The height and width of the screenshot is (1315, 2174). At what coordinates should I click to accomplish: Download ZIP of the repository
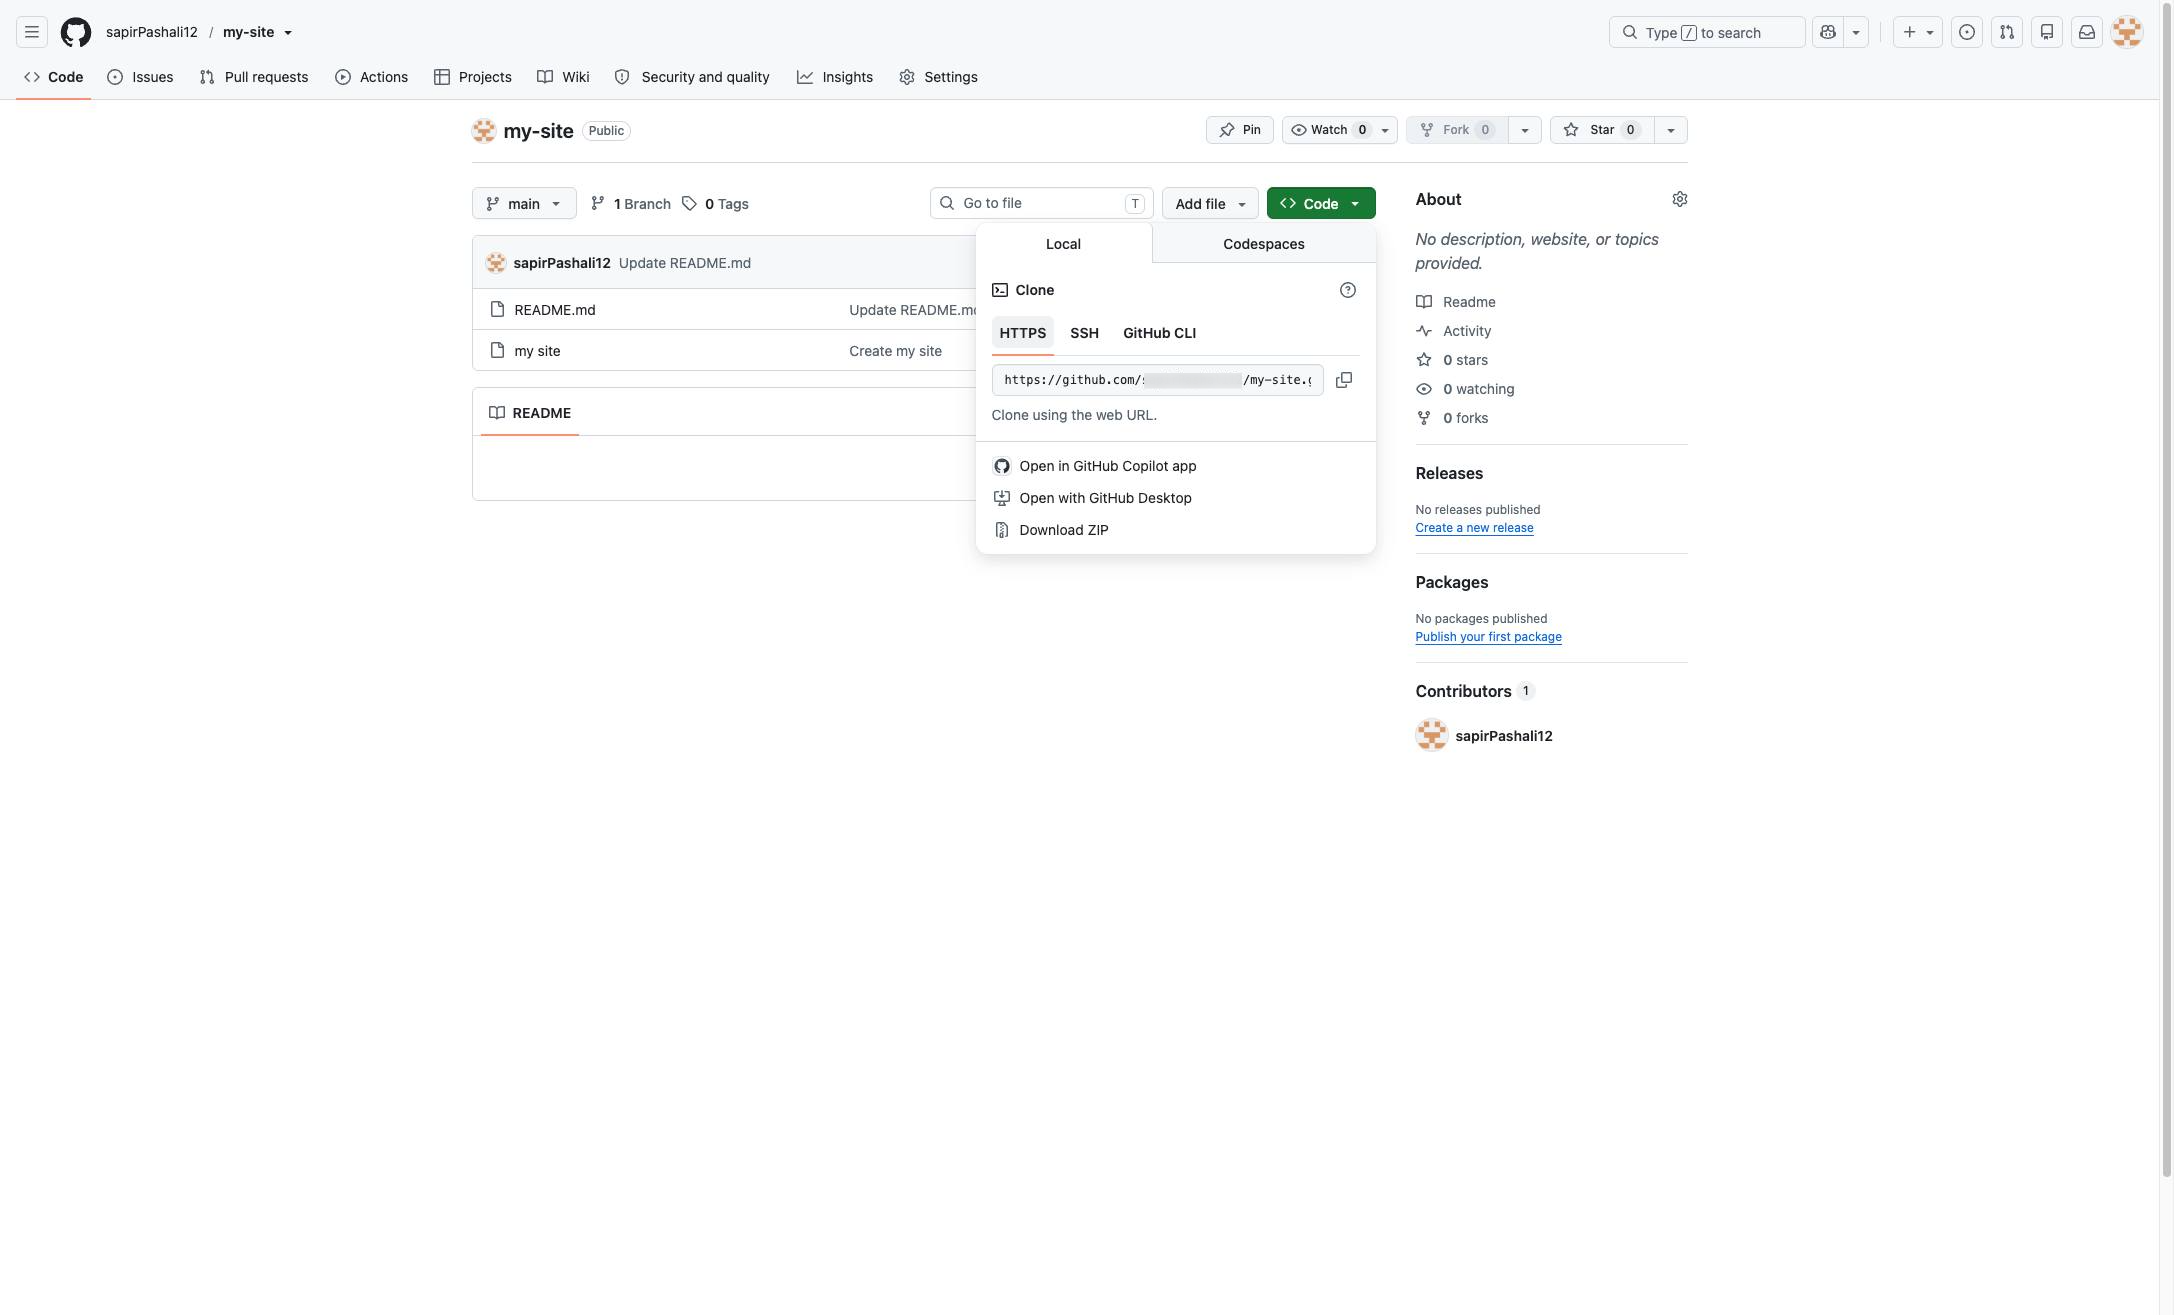pyautogui.click(x=1176, y=530)
